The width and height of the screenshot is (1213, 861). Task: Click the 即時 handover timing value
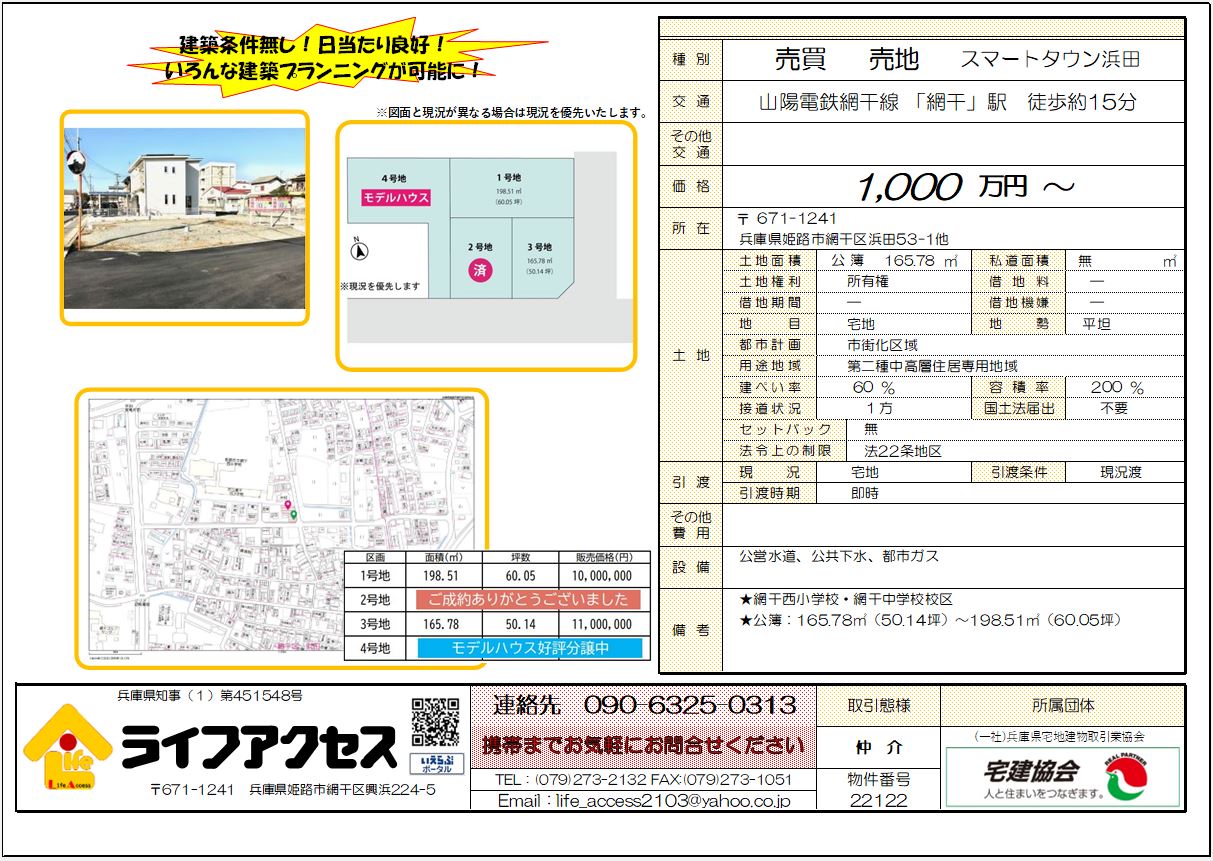coord(866,493)
